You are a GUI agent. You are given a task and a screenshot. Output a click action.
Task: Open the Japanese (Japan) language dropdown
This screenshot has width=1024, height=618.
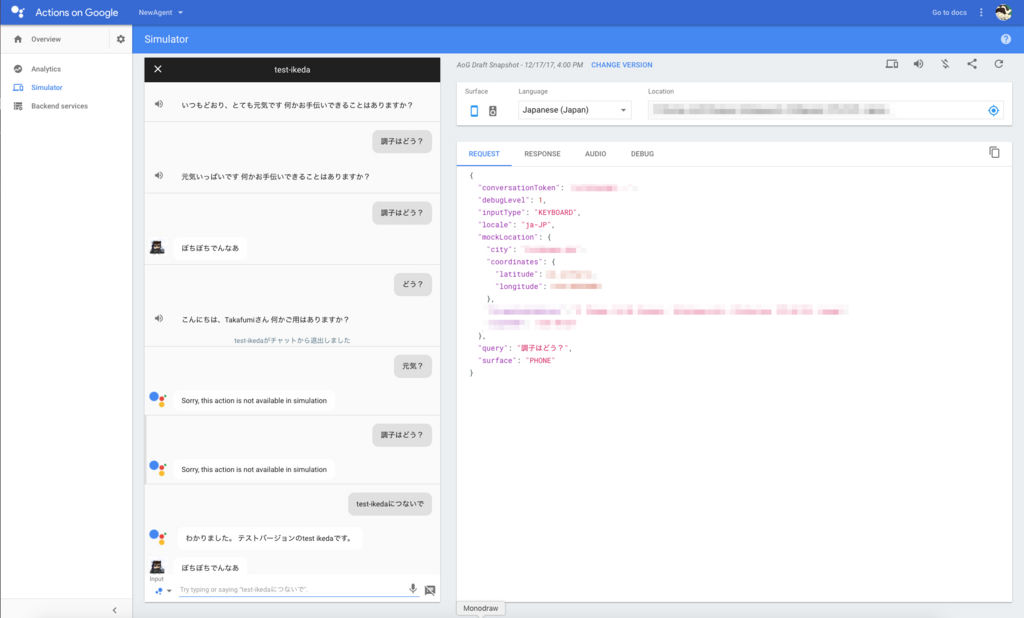pyautogui.click(x=575, y=110)
